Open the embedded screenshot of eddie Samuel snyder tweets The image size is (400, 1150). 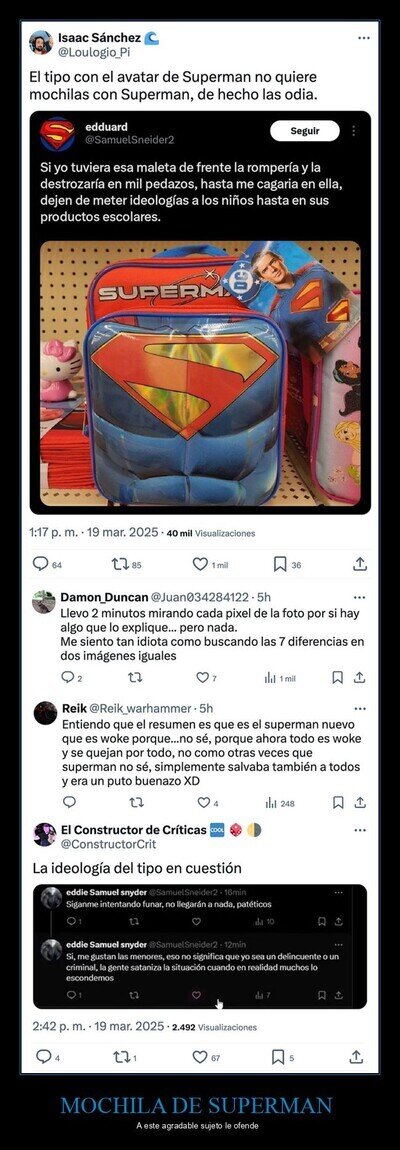click(x=200, y=946)
